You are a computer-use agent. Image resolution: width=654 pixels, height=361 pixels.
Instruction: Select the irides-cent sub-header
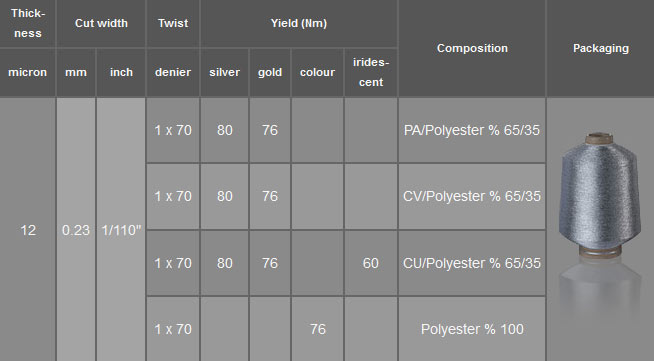371,73
